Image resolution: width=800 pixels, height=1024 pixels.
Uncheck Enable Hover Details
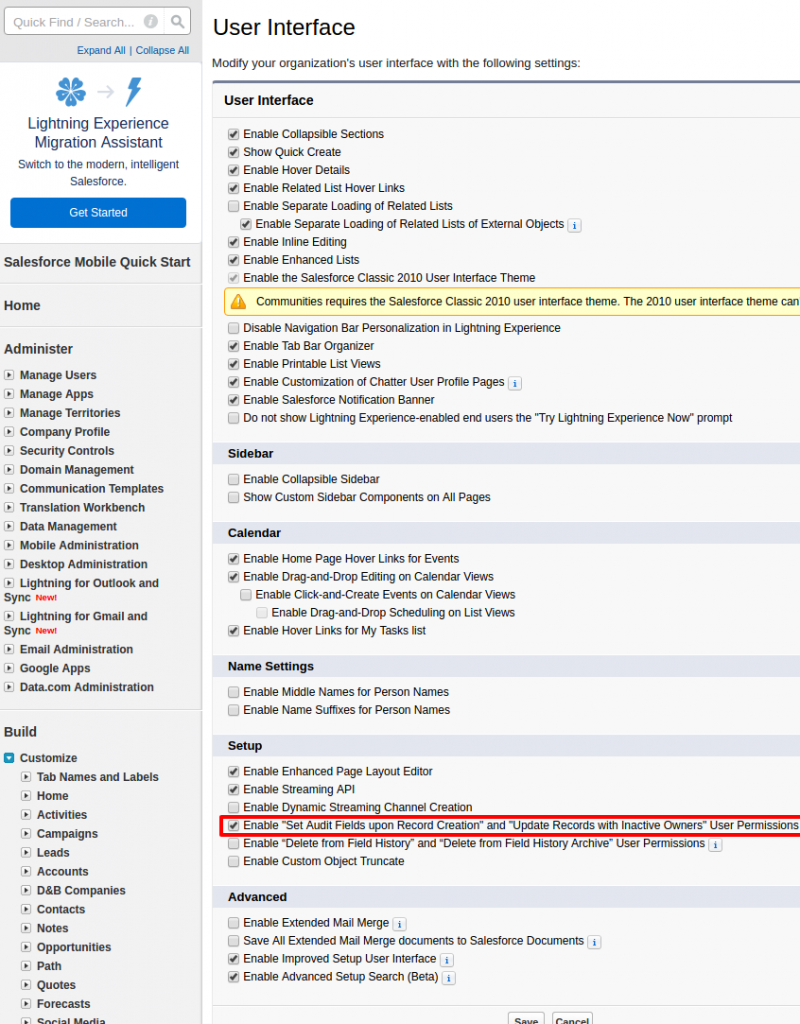pos(233,170)
